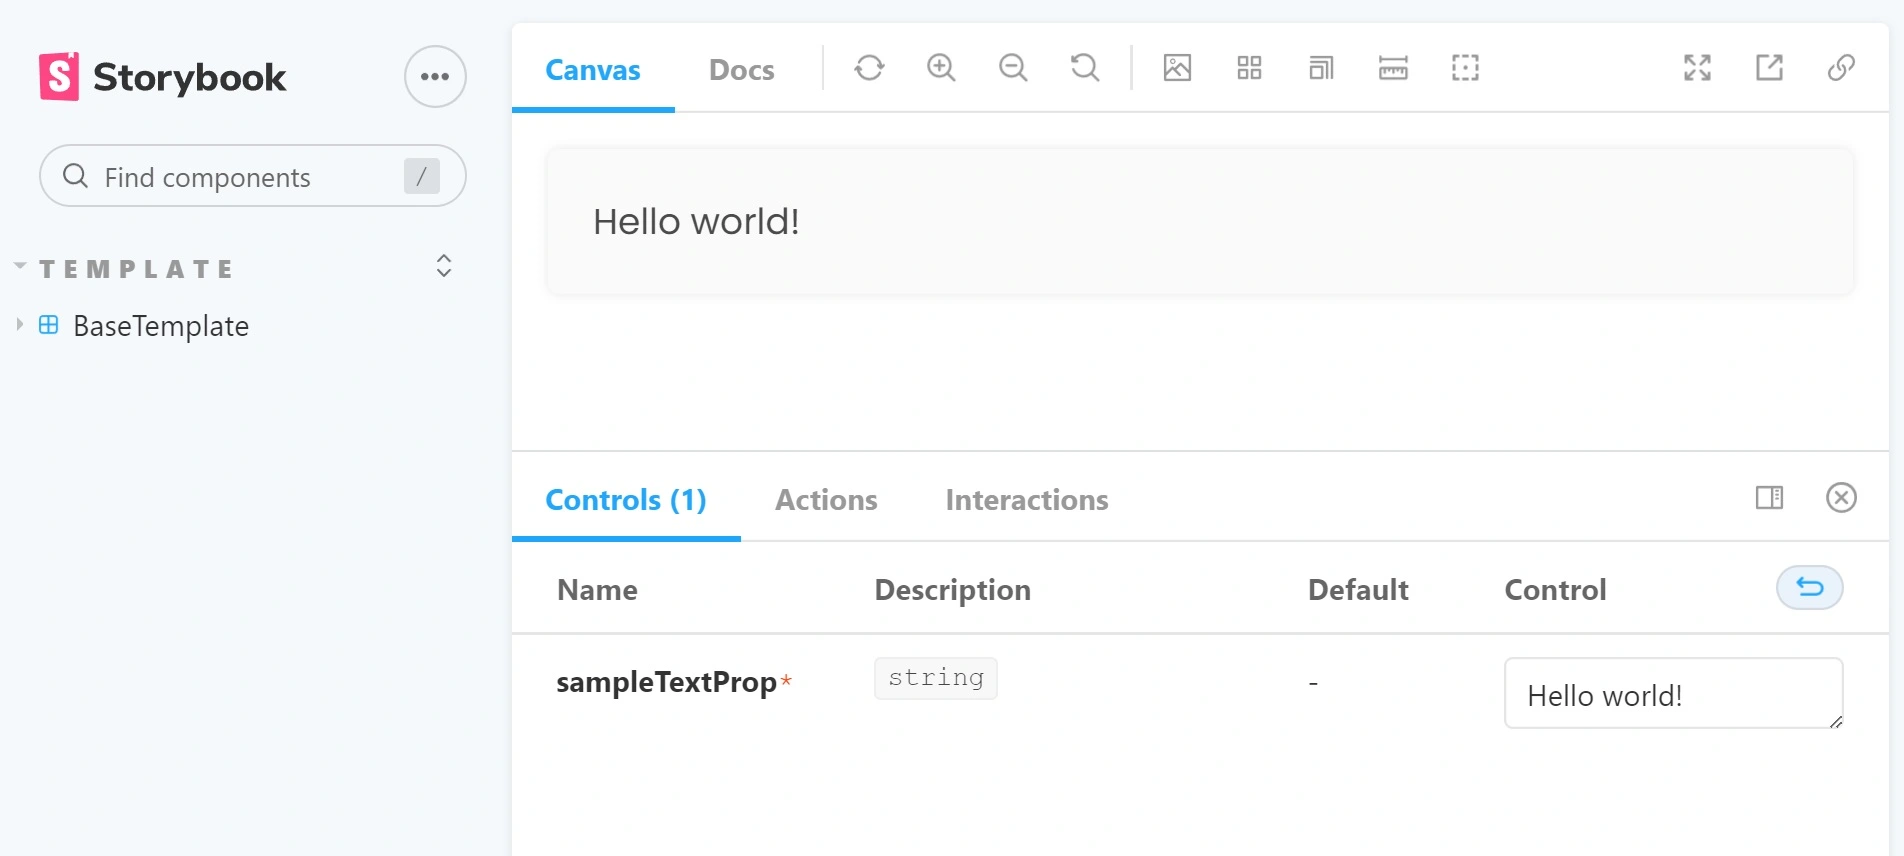Click the sampleTextProp text field

coord(1672,694)
